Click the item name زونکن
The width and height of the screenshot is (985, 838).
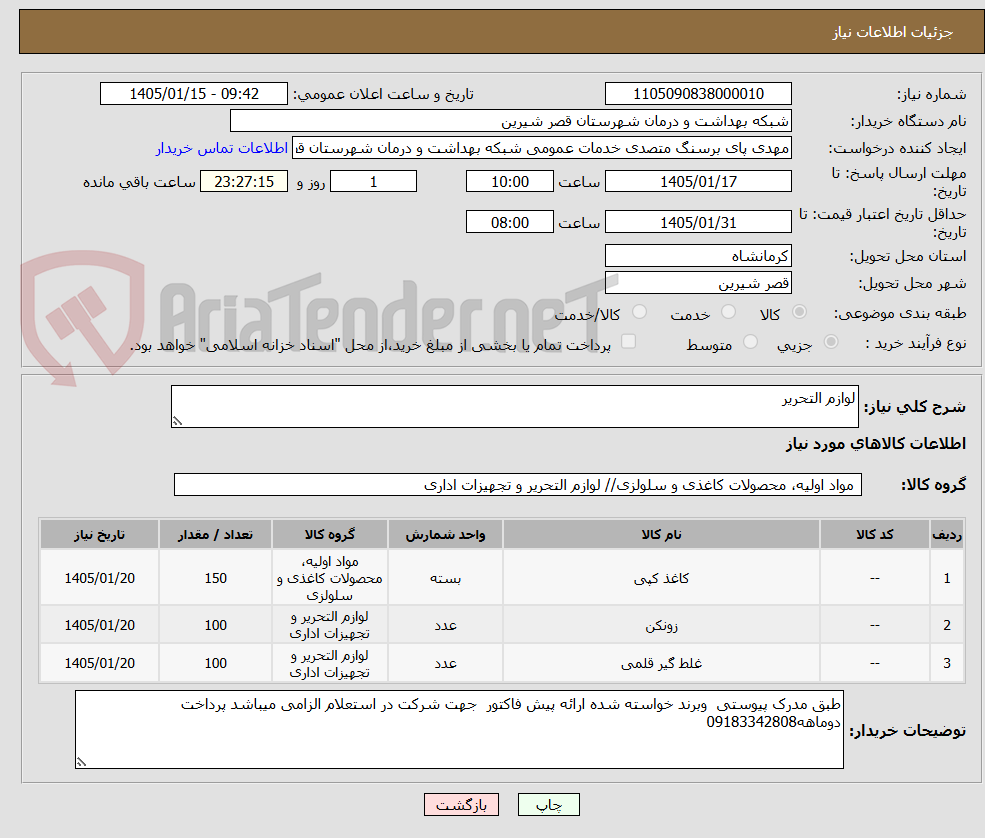tap(661, 626)
